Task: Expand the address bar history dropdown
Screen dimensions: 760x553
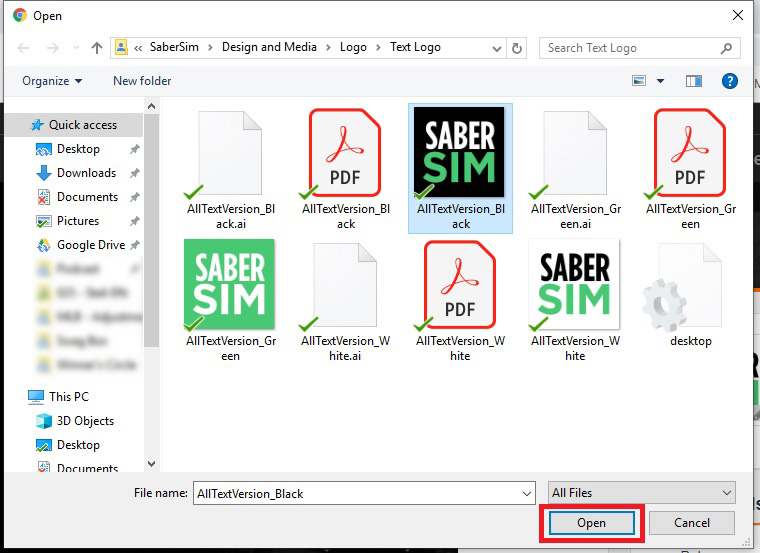Action: coord(496,48)
